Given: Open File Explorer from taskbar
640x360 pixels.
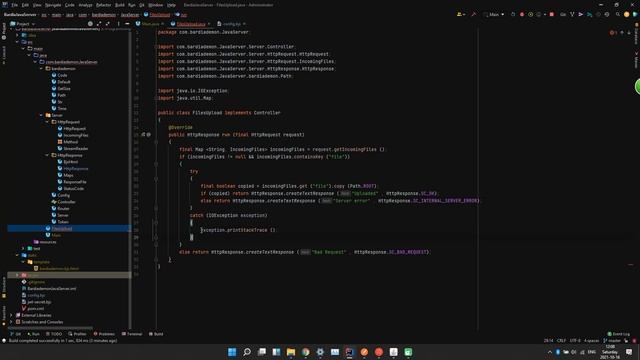Looking at the screenshot, I should [291, 352].
